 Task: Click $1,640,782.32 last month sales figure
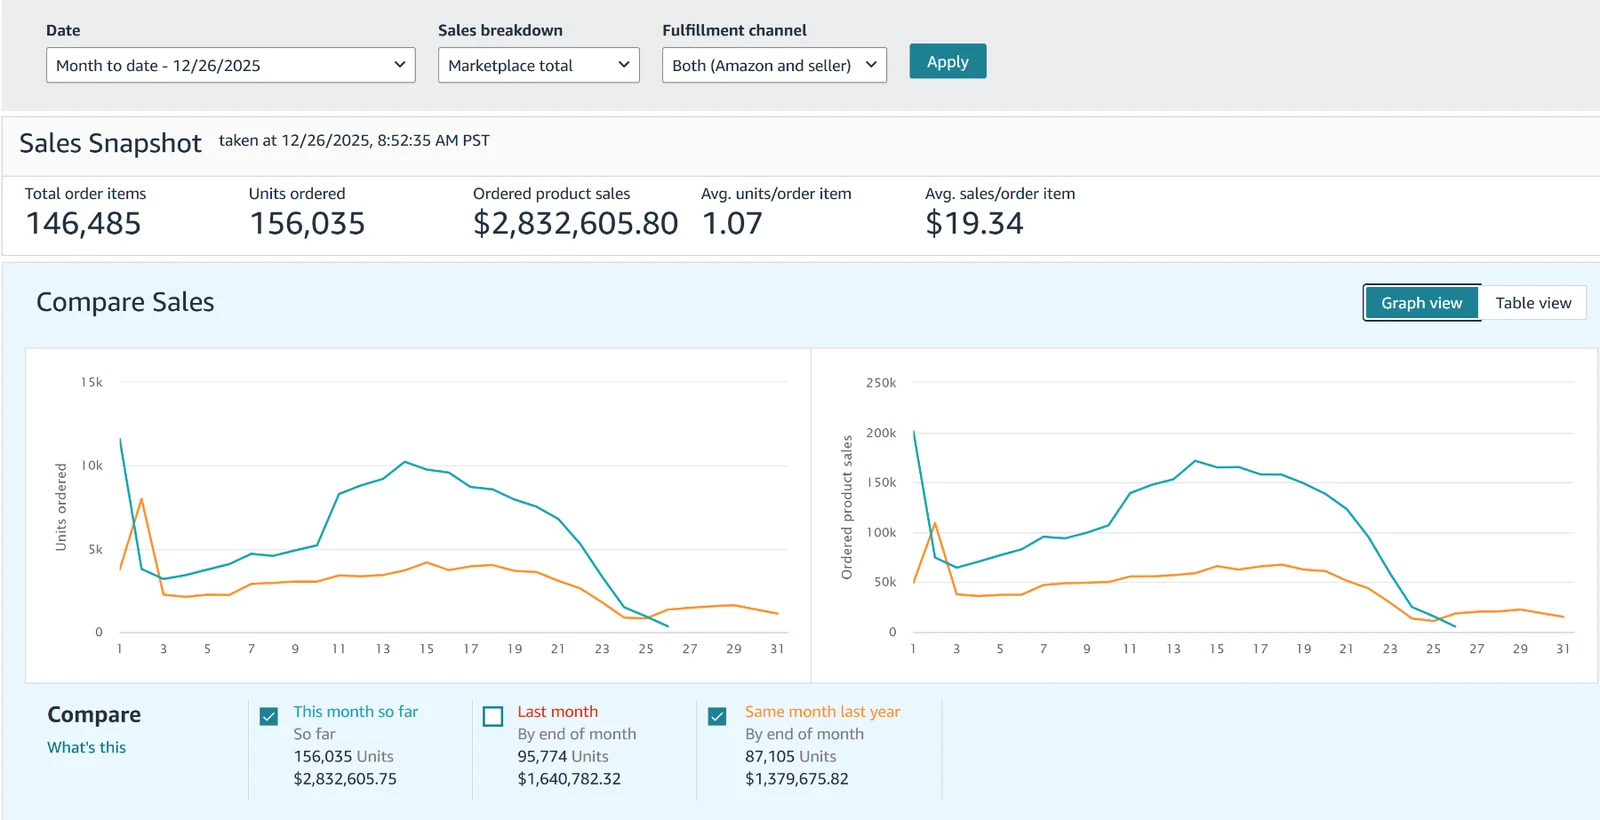coord(569,778)
